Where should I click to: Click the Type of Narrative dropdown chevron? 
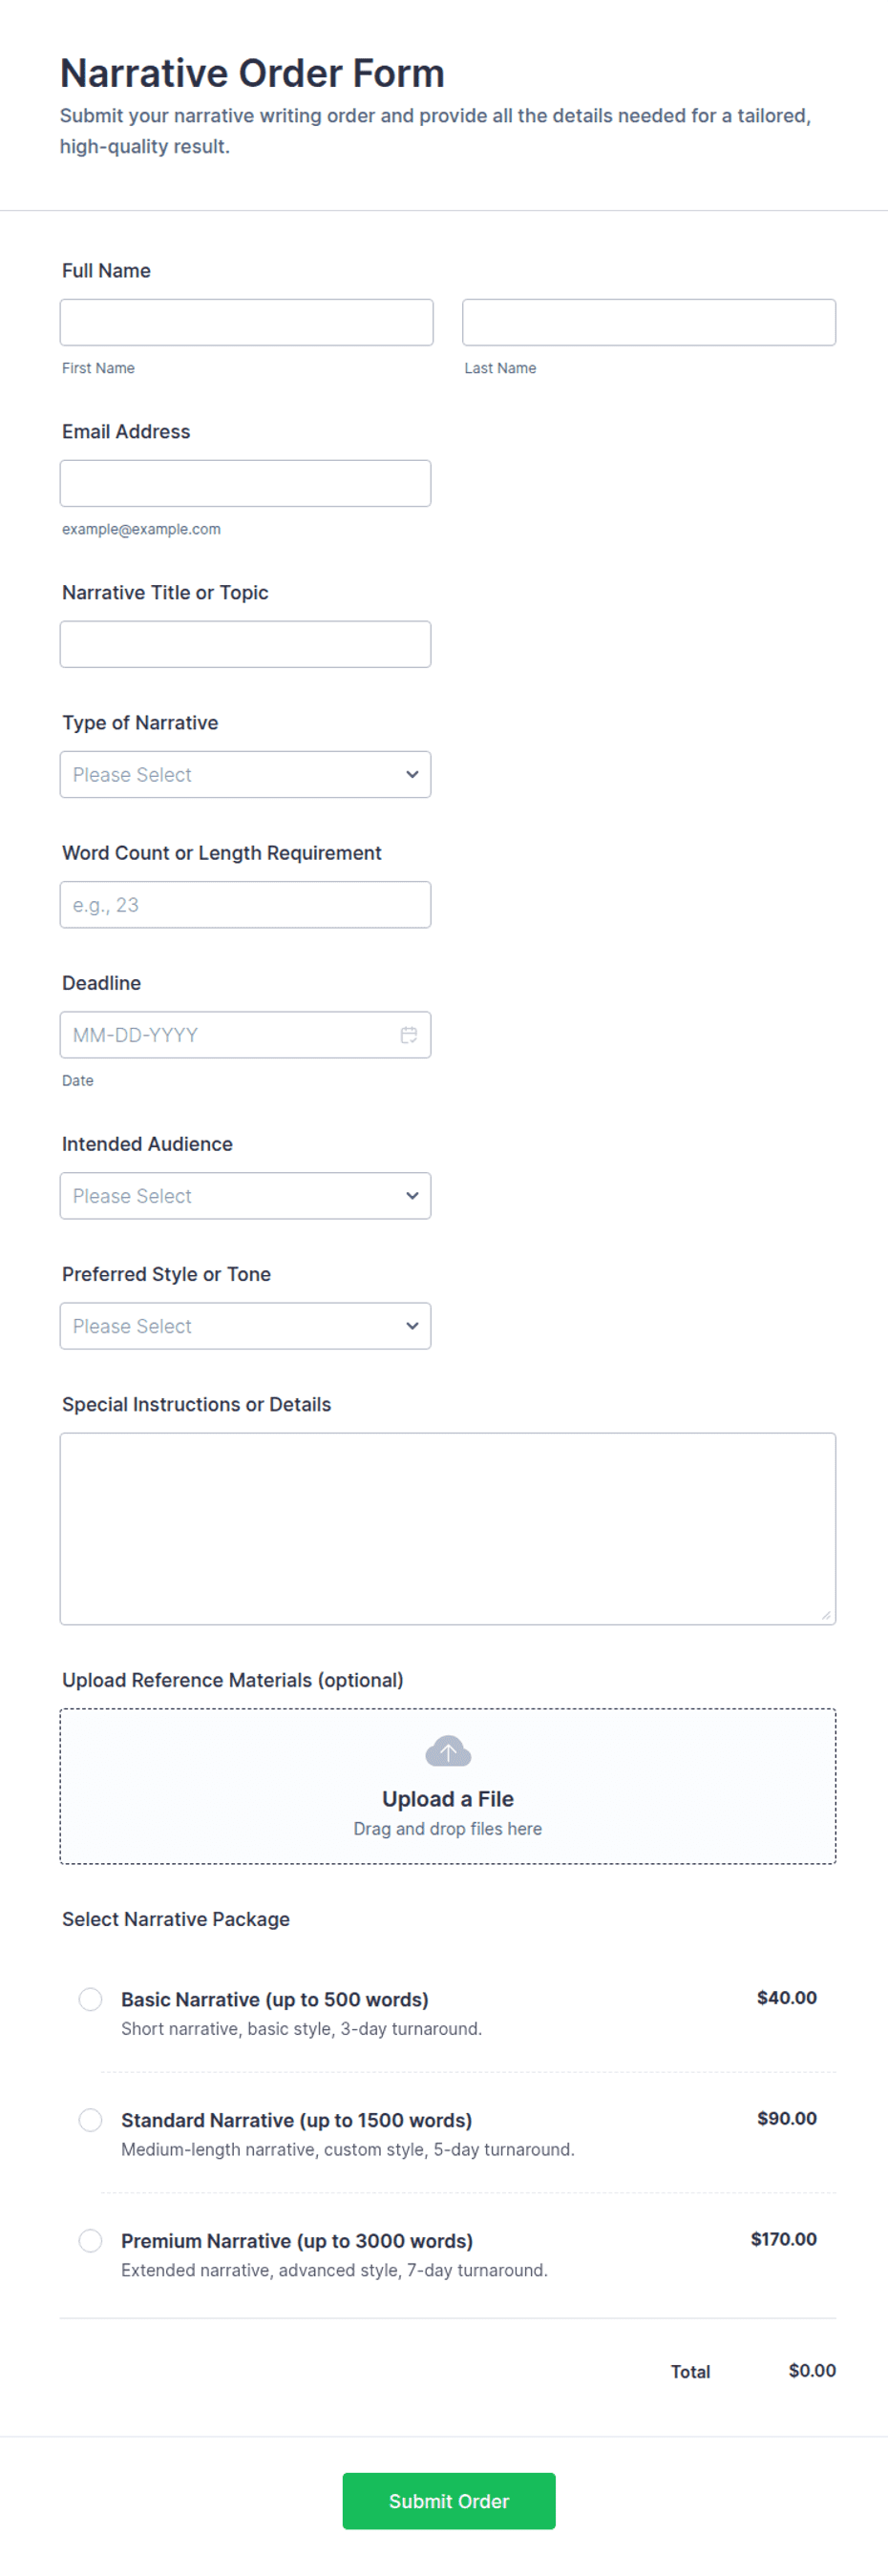[412, 775]
